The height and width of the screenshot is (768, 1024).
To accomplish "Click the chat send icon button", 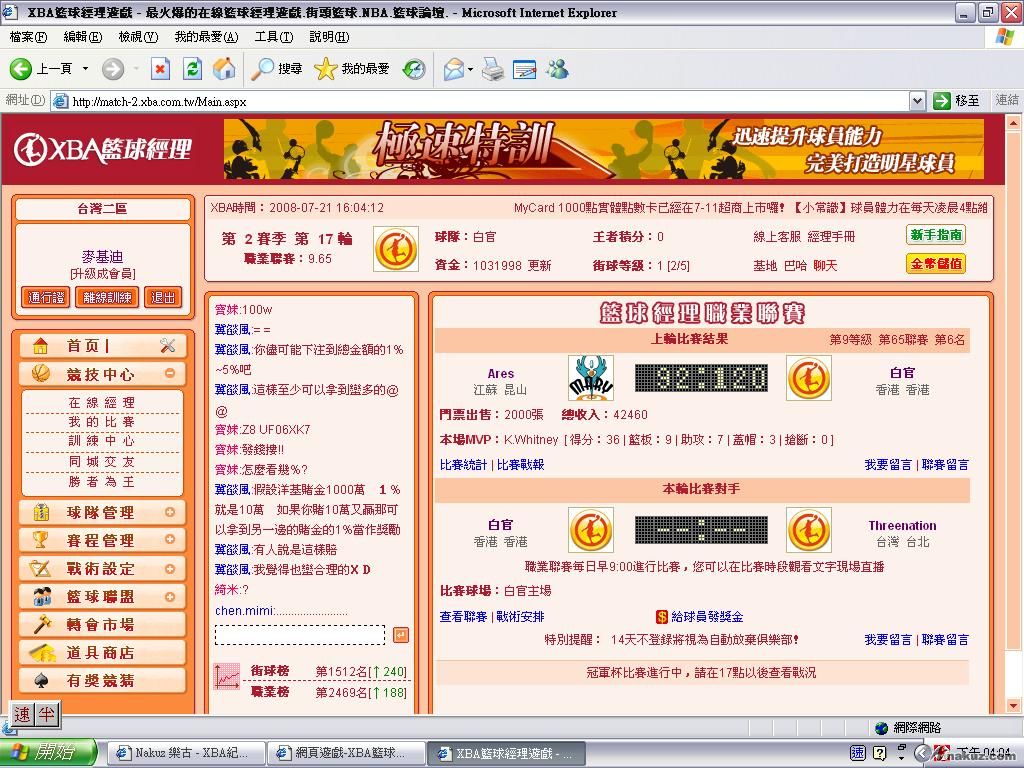I will click(400, 635).
